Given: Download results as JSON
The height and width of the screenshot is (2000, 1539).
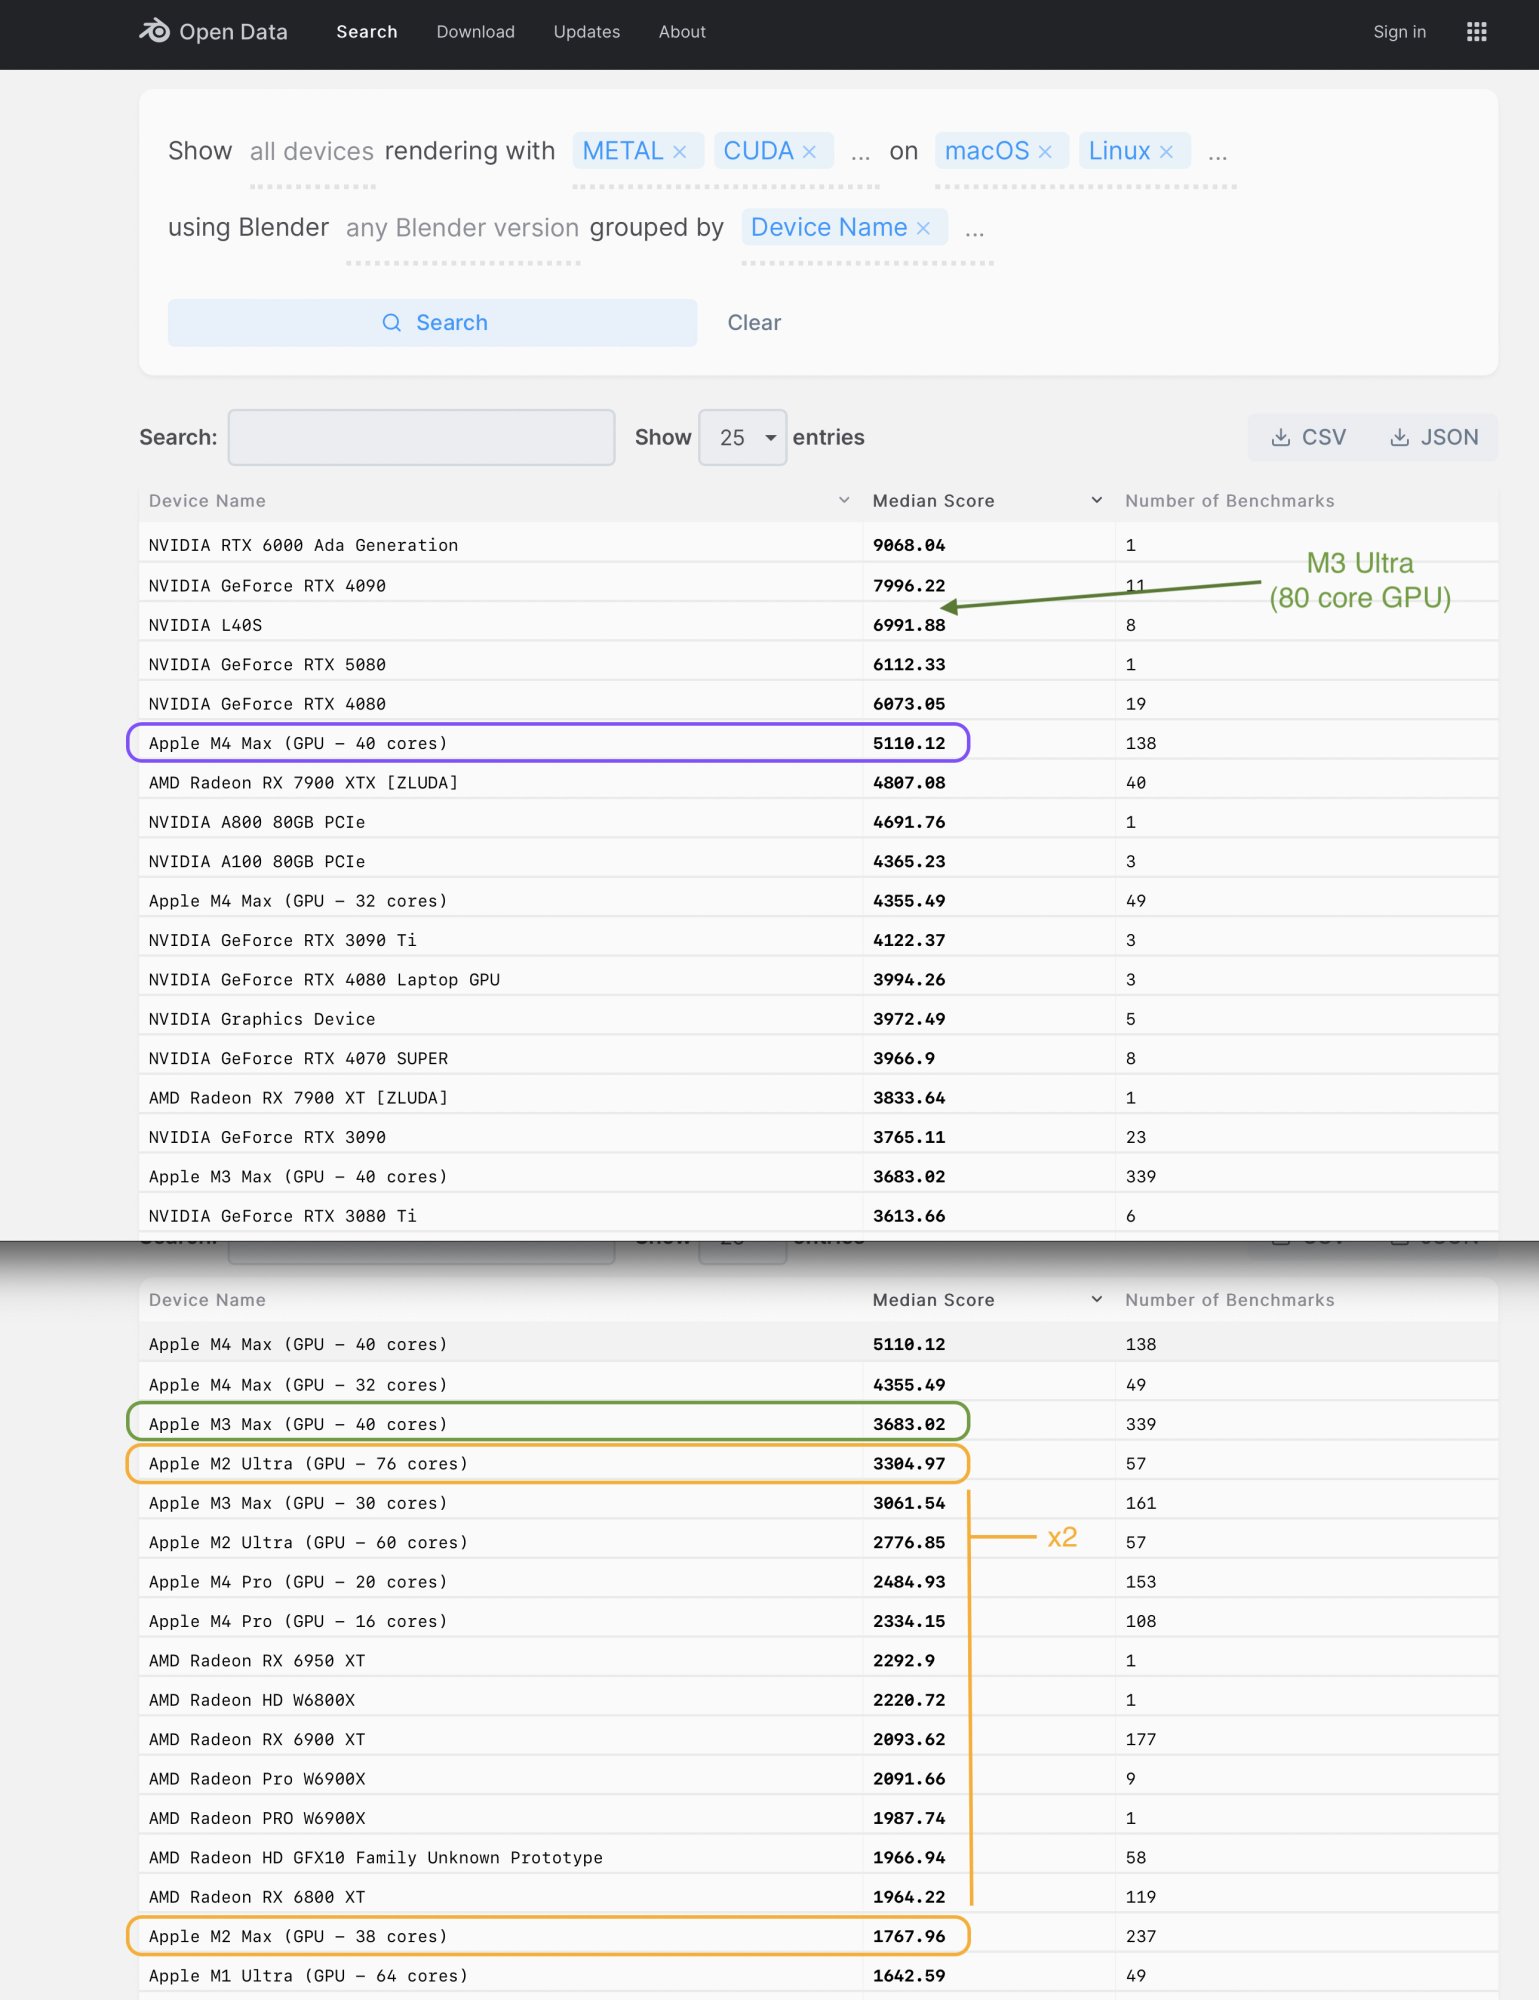Looking at the screenshot, I should tap(1435, 437).
